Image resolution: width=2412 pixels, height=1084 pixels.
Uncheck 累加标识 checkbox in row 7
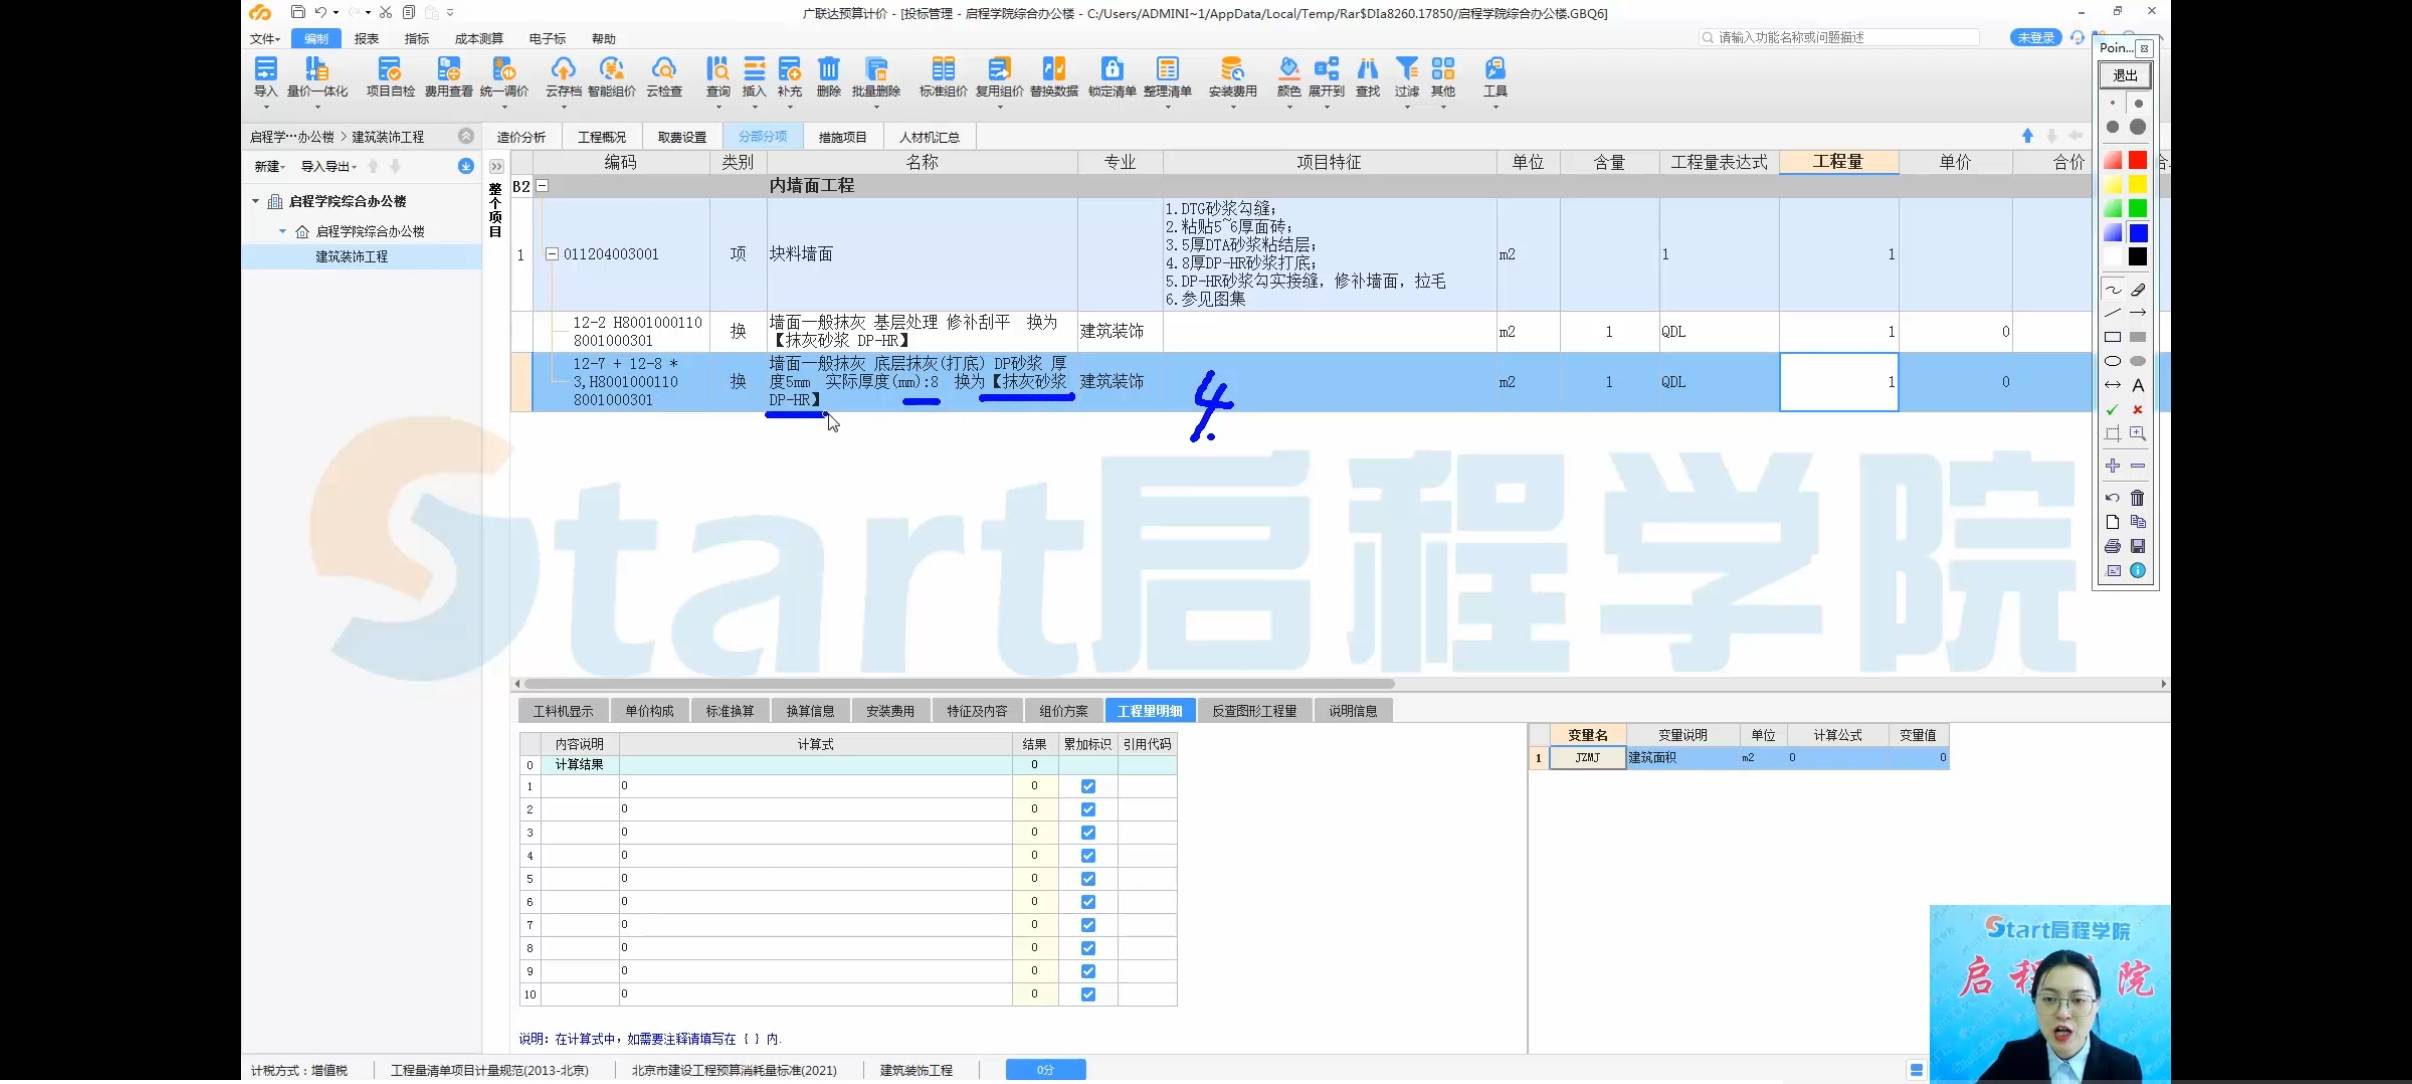pyautogui.click(x=1088, y=925)
